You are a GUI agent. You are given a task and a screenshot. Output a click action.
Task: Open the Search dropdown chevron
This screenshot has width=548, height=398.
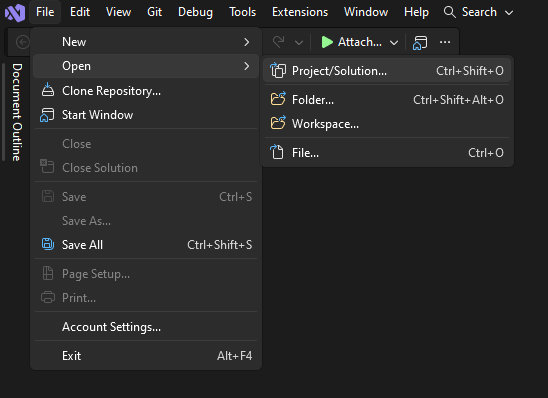[x=509, y=13]
